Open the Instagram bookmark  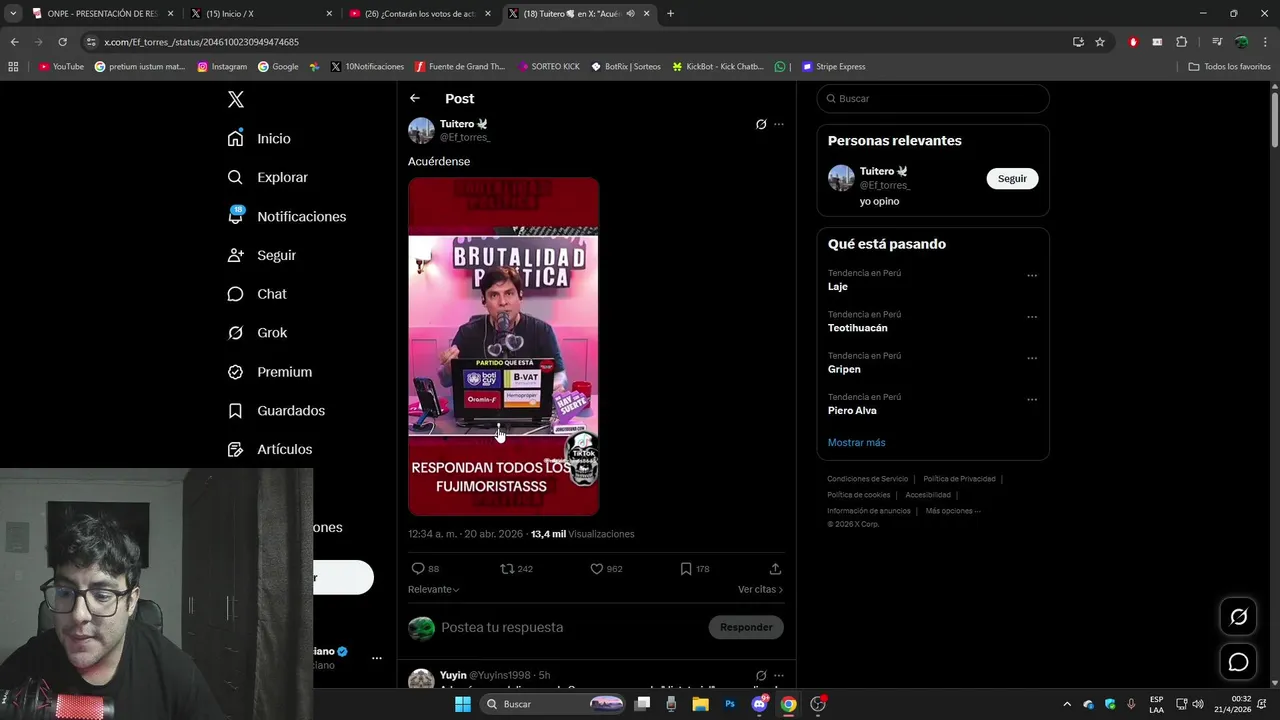(222, 67)
